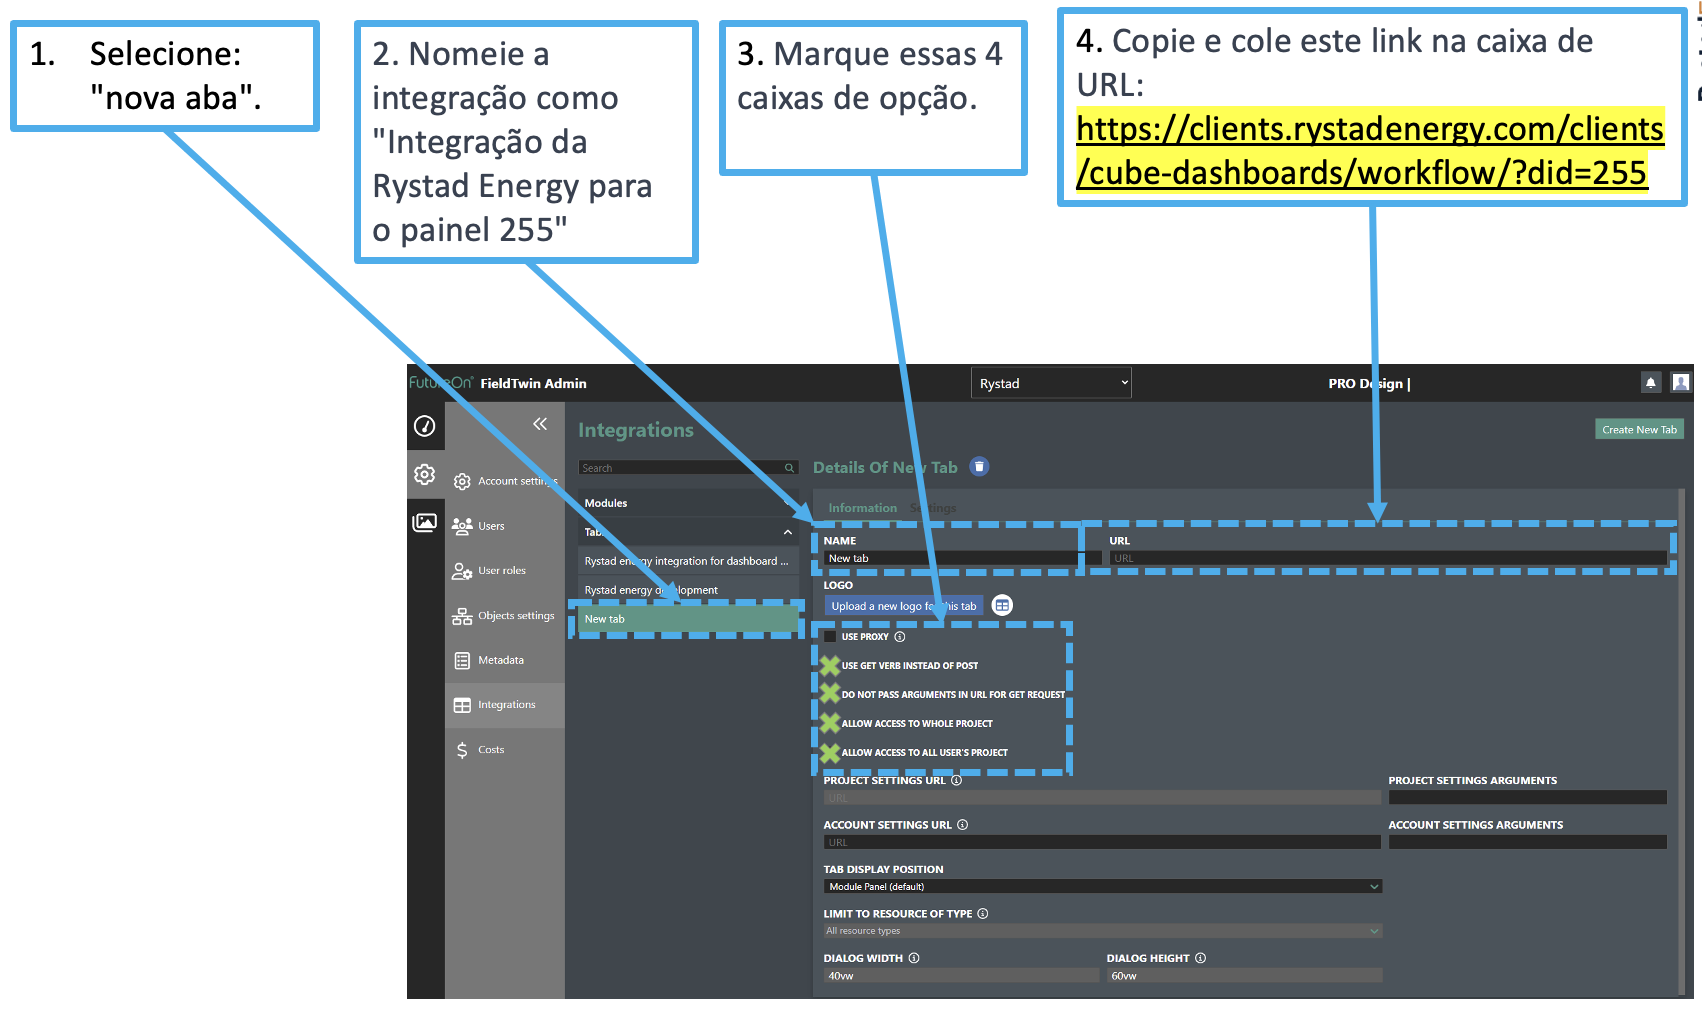Toggle Allow Access To All User's Project

point(830,753)
